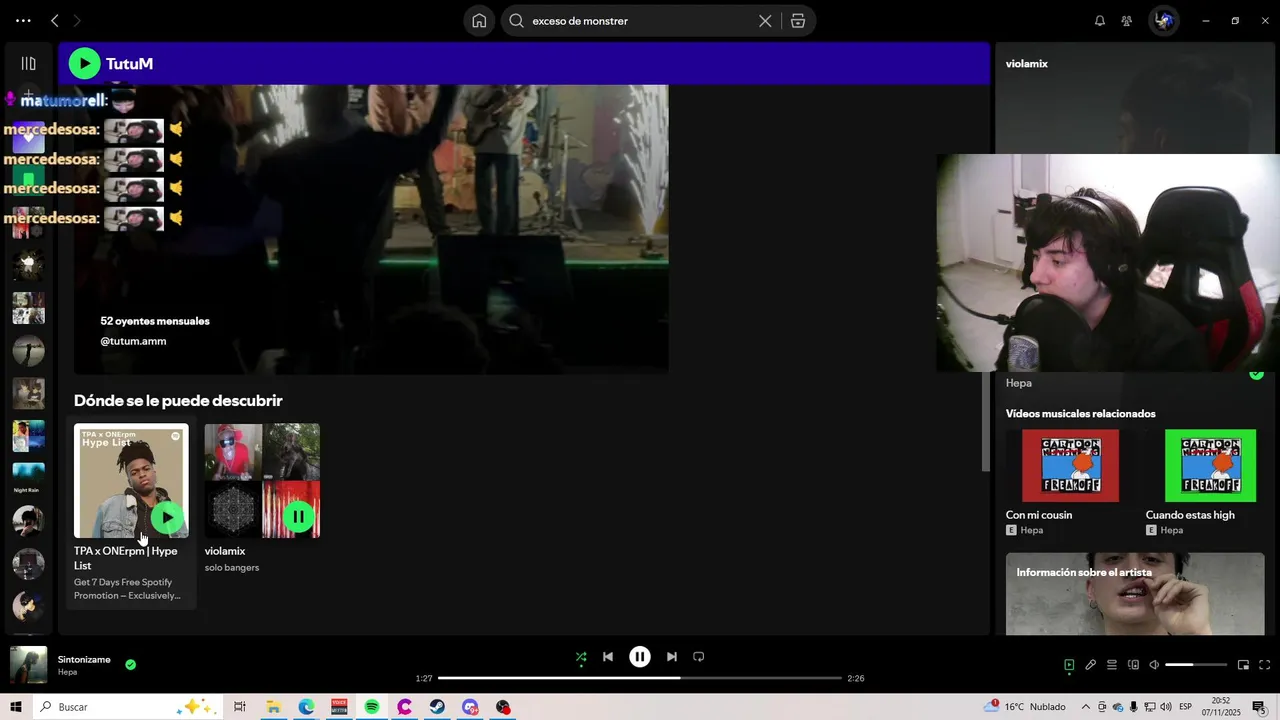
Task: Open the Night Rain playlist in sidebar
Action: pyautogui.click(x=28, y=478)
